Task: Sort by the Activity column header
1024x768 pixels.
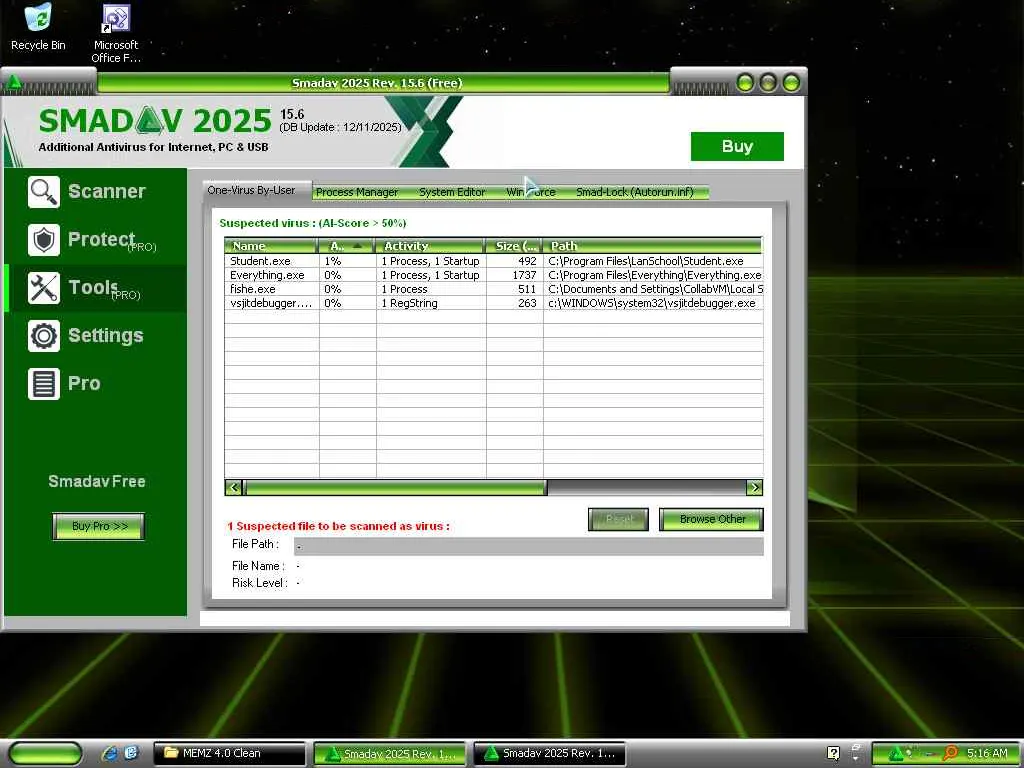Action: click(x=430, y=246)
